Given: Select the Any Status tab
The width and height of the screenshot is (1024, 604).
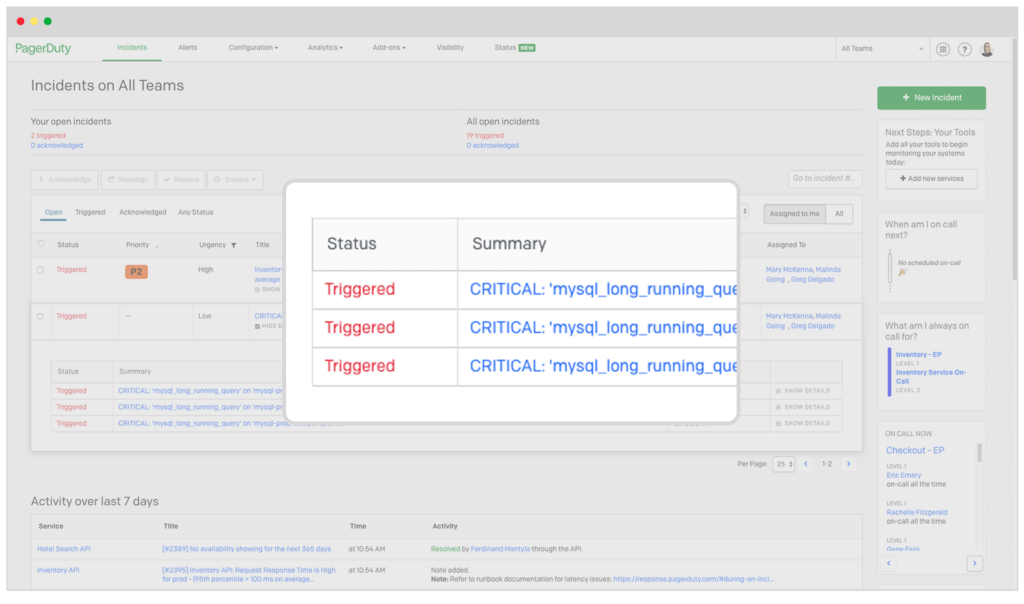Looking at the screenshot, I should 195,212.
